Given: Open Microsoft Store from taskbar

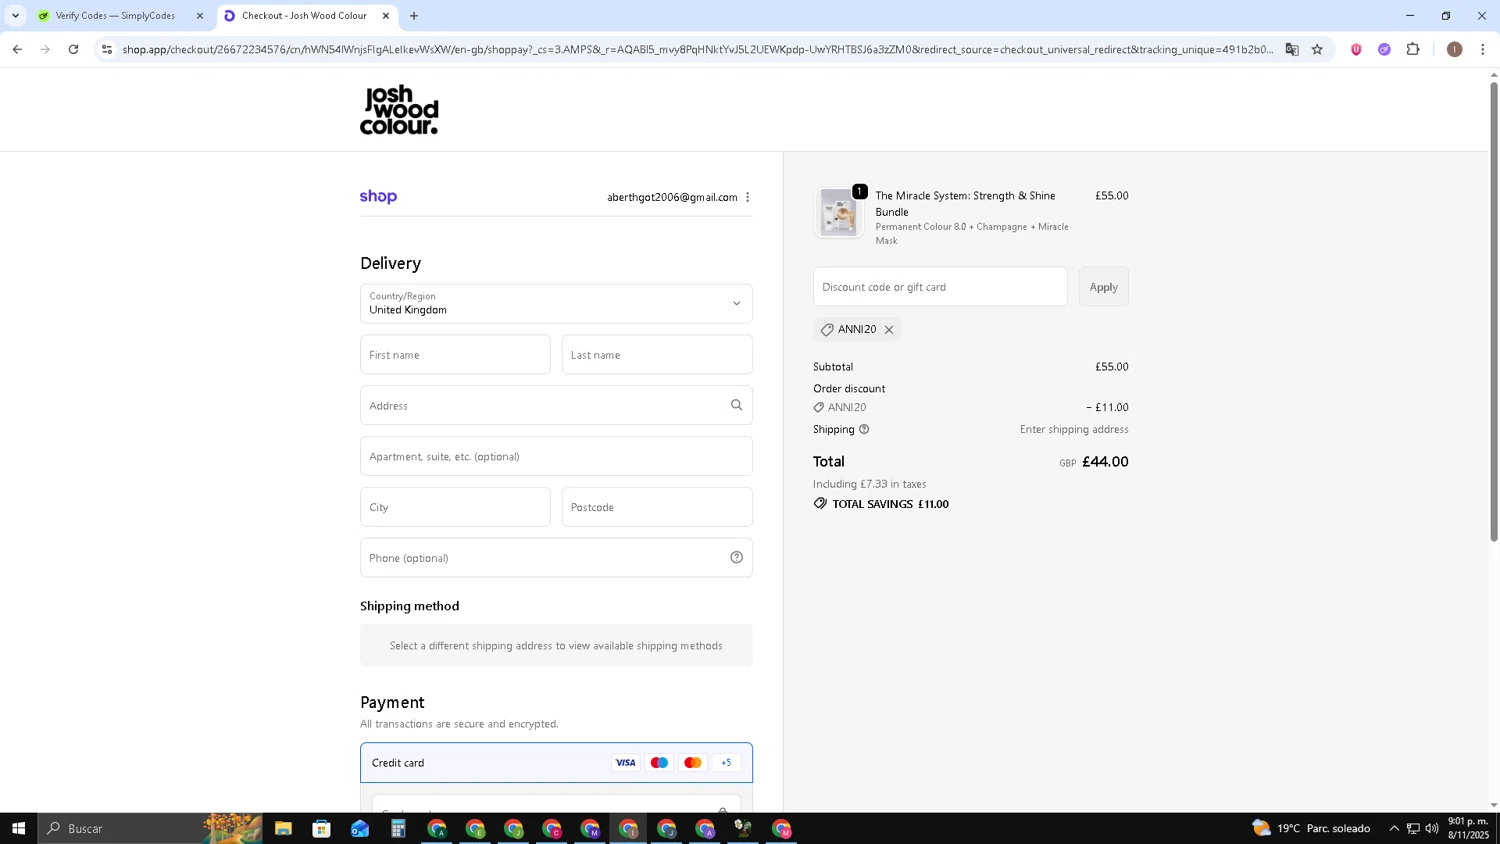Looking at the screenshot, I should coord(321,828).
